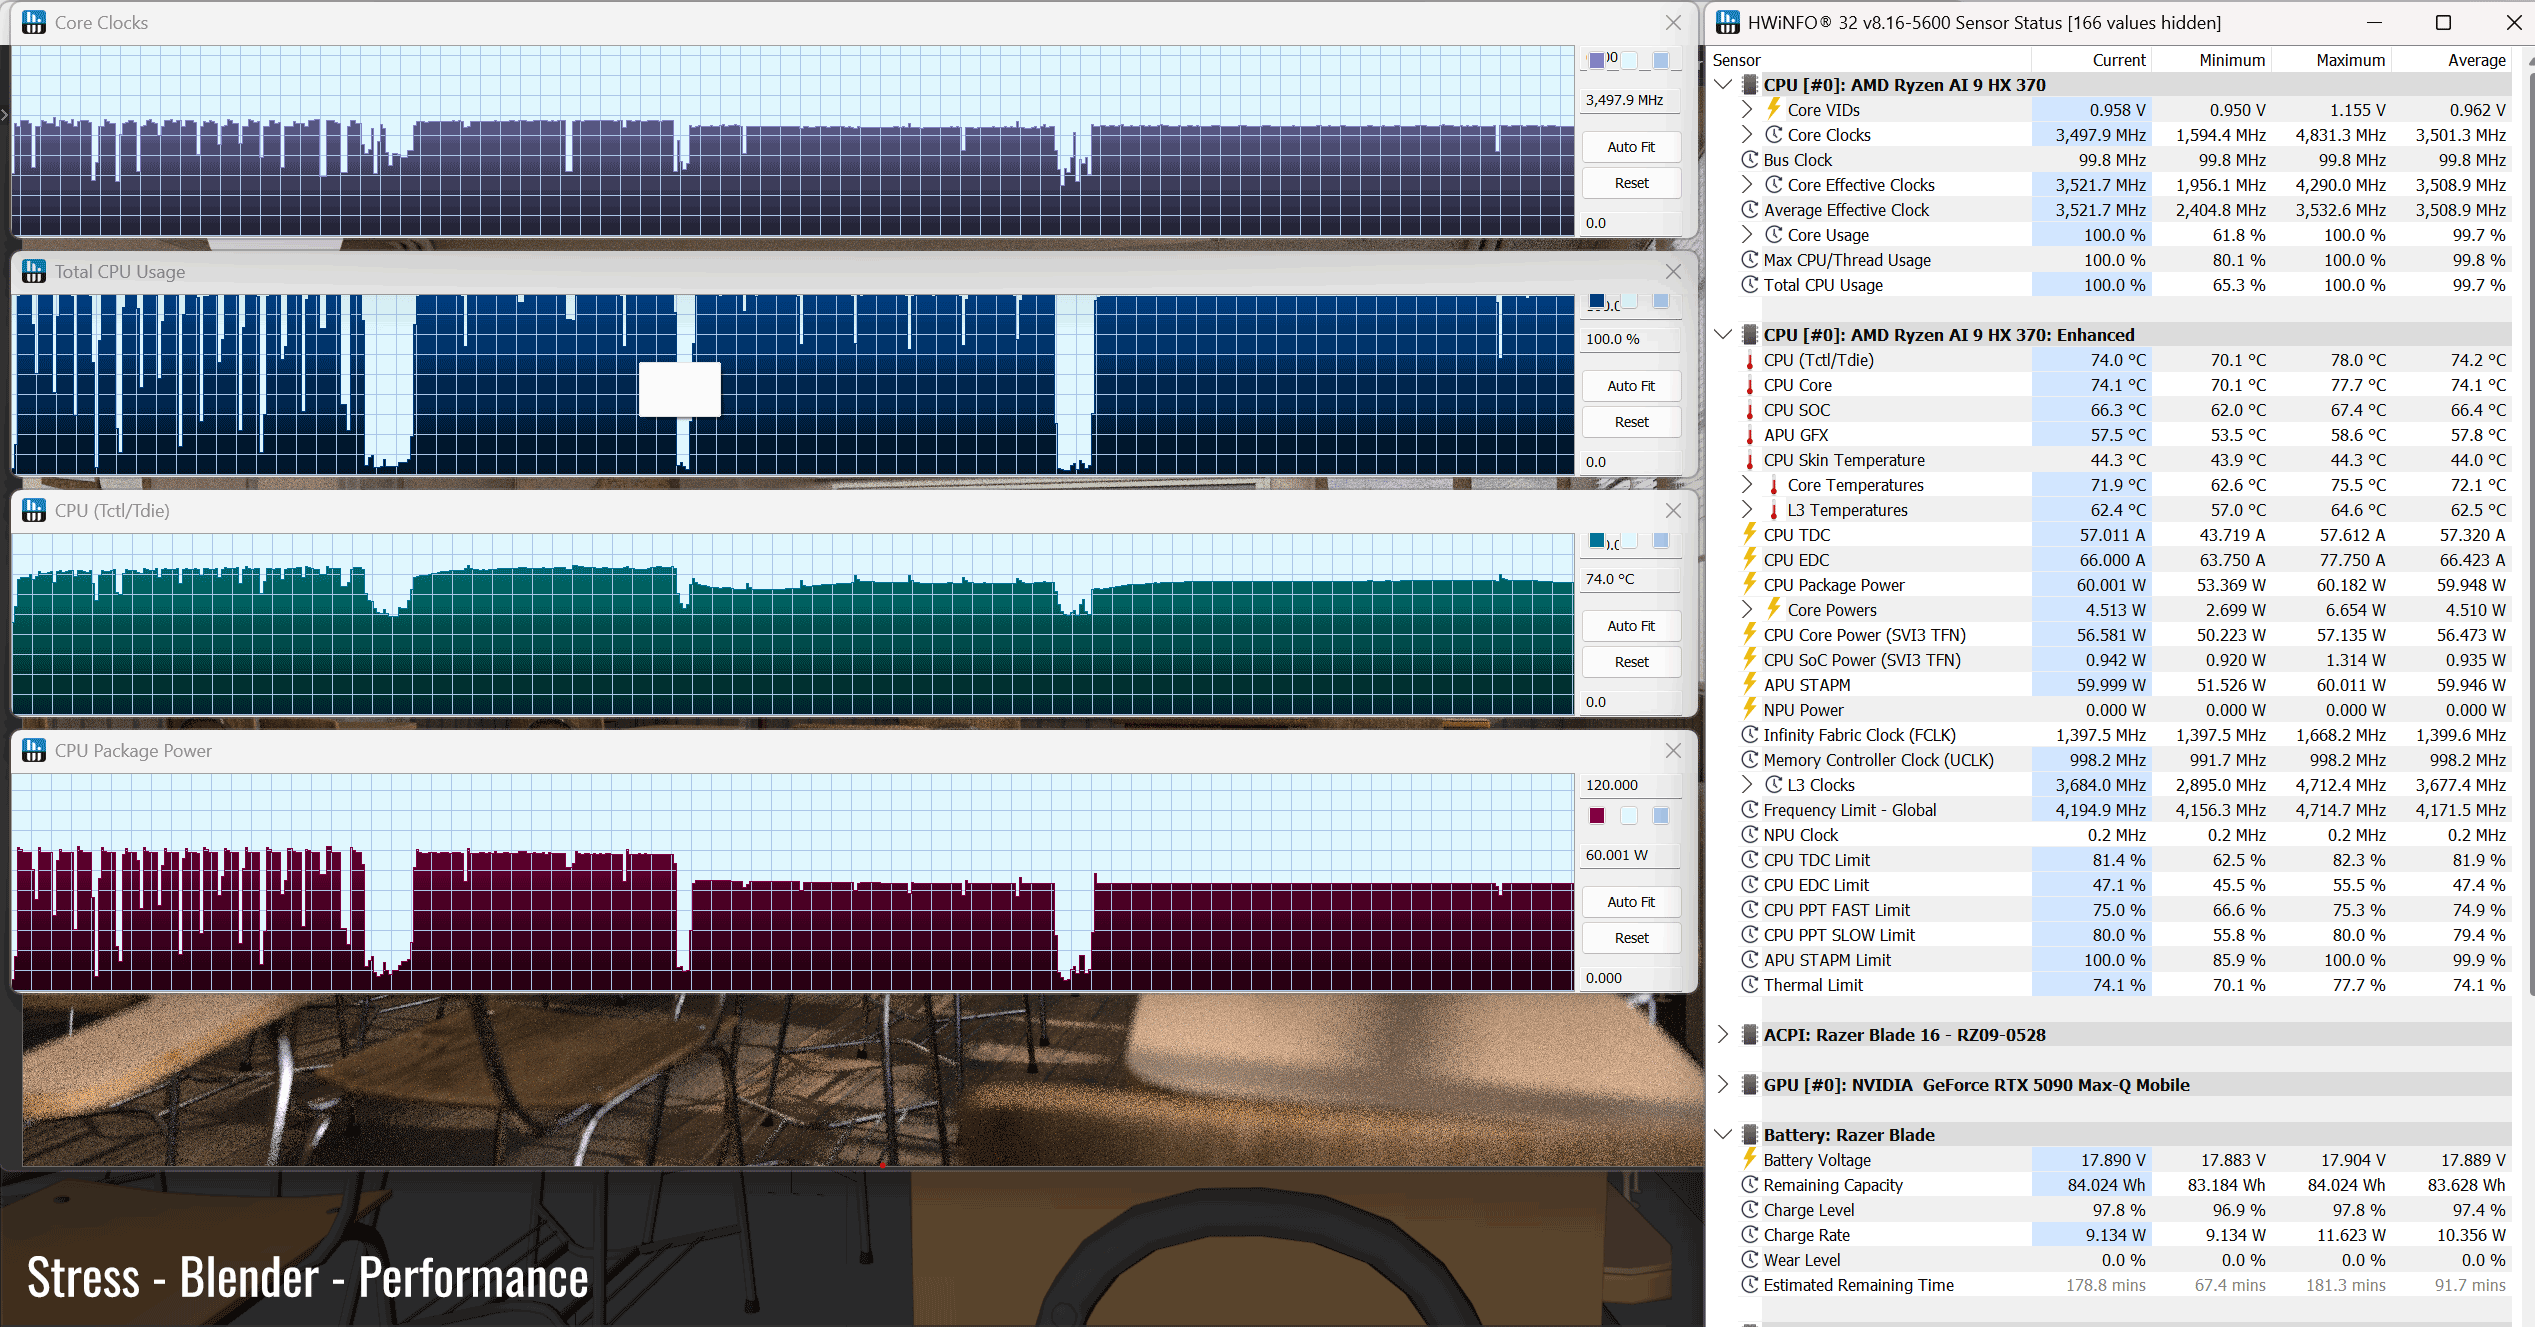The height and width of the screenshot is (1327, 2535).
Task: Click Auto Fit in CPU Package Power graph
Action: coord(1631,902)
